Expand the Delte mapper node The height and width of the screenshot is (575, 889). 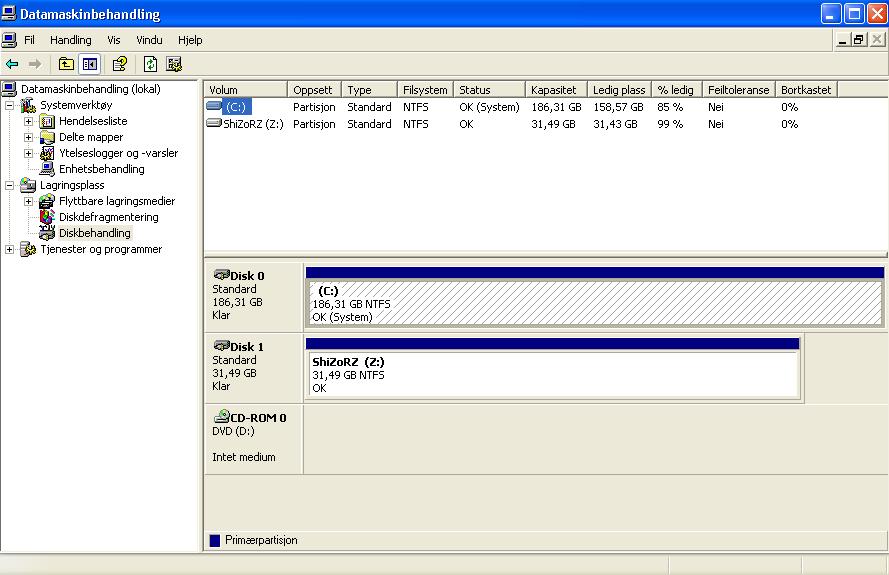28,137
